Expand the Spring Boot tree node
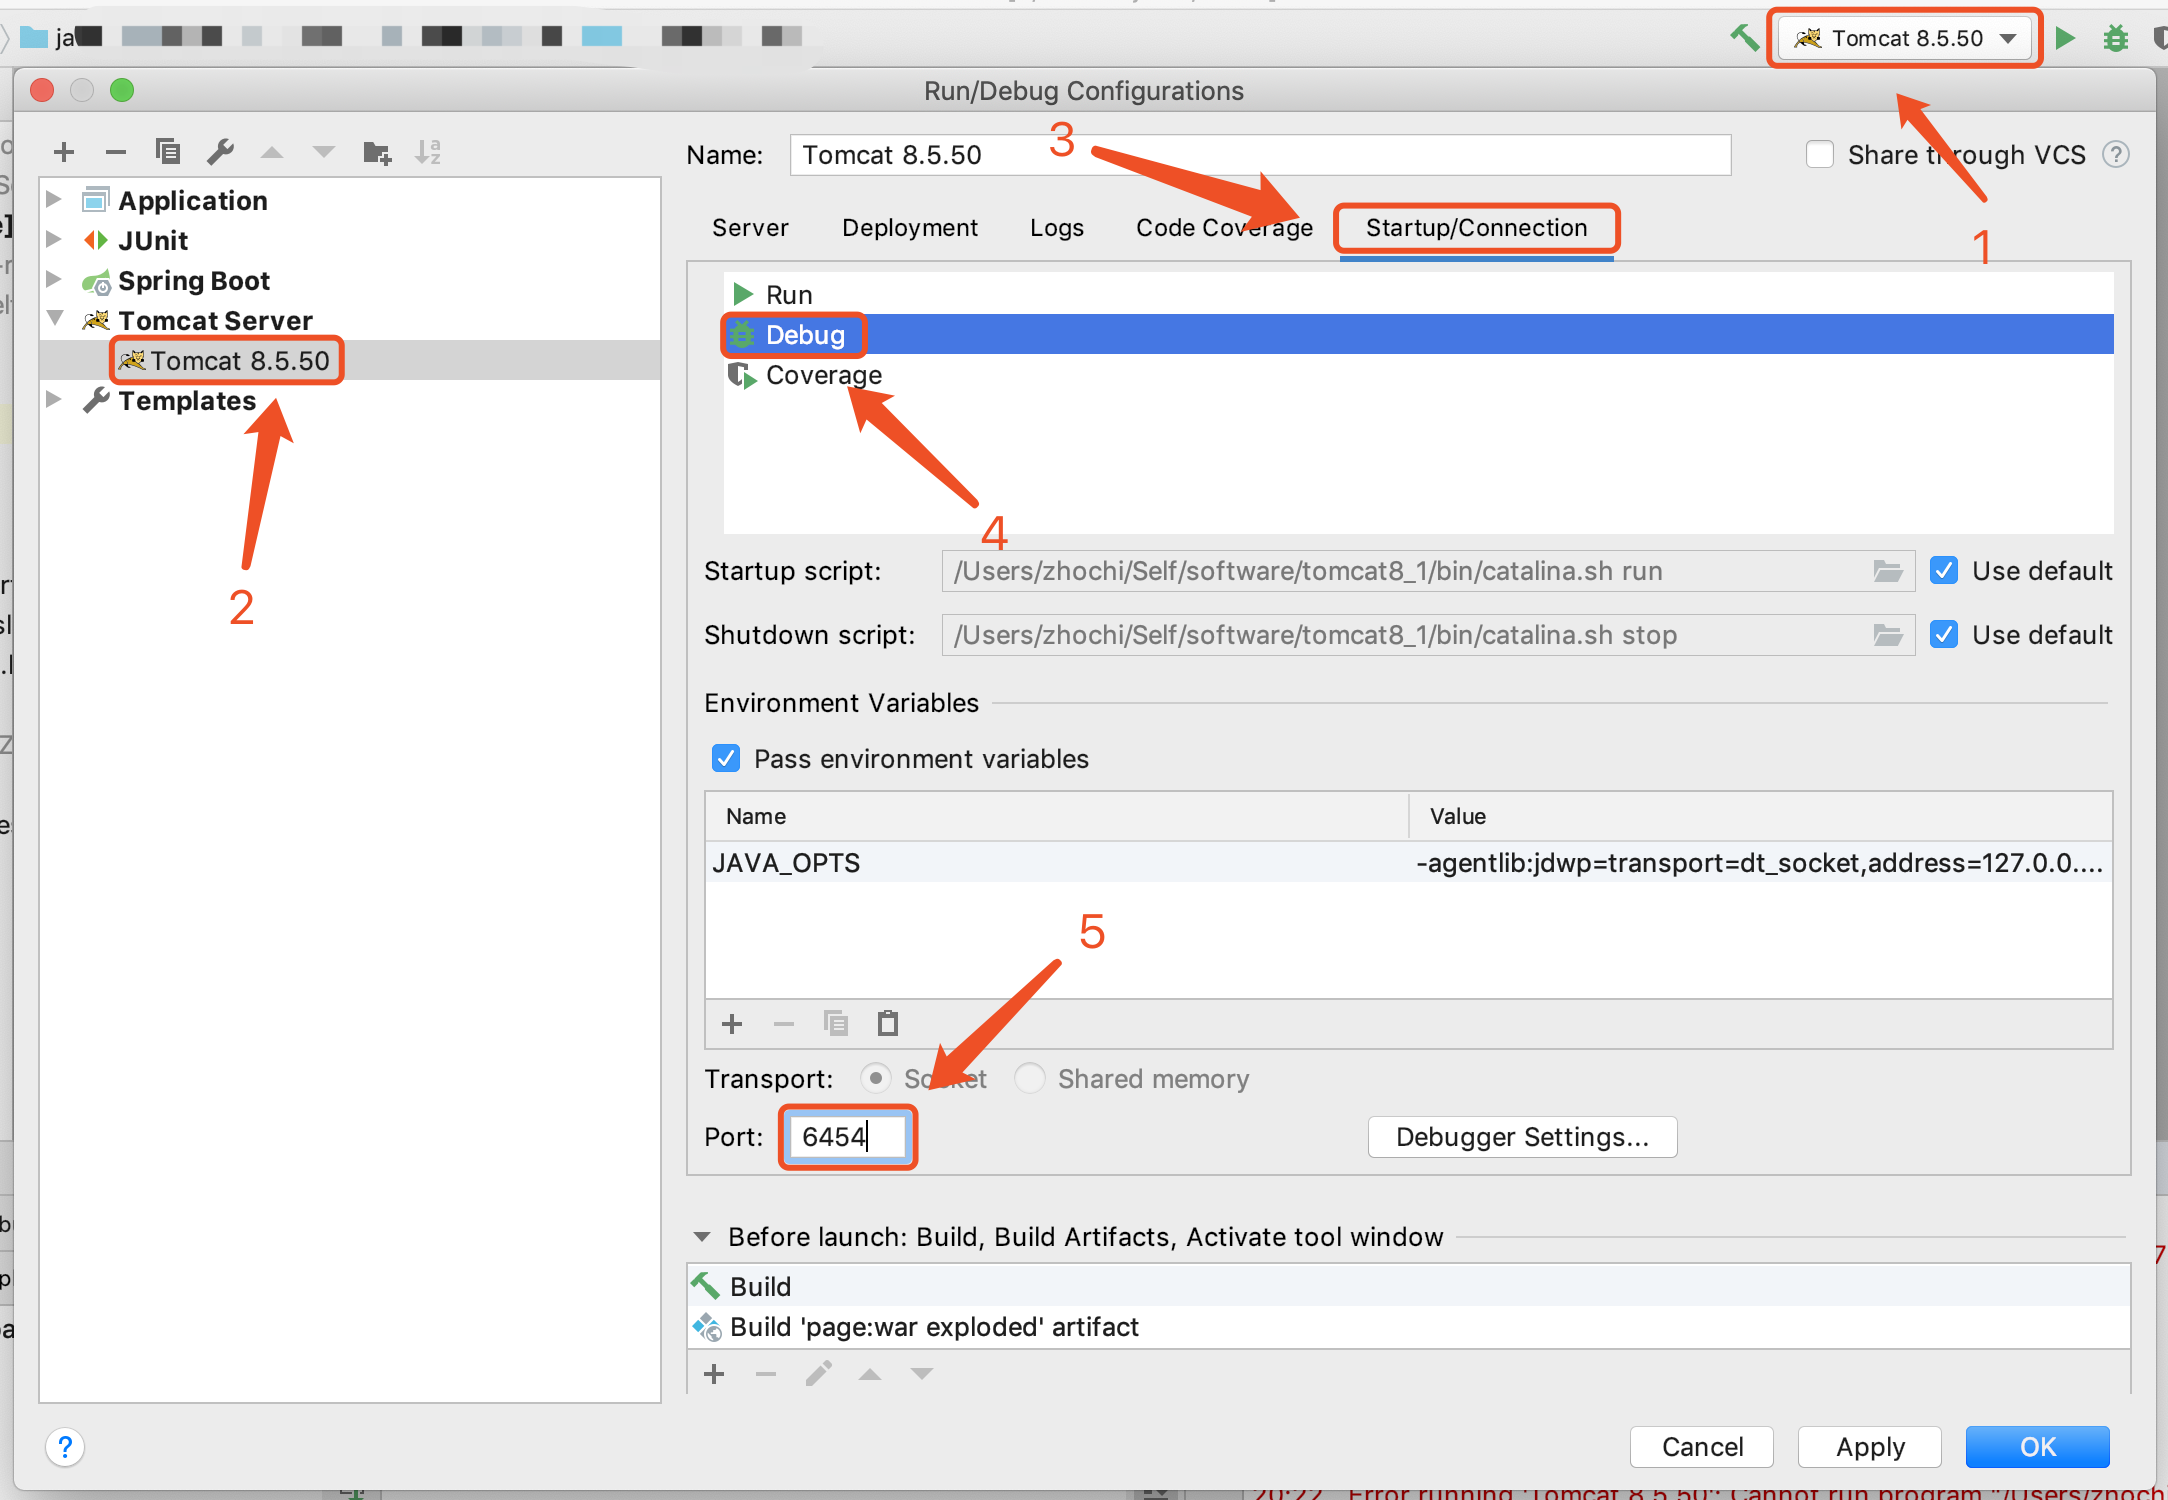The height and width of the screenshot is (1500, 2168). click(54, 280)
